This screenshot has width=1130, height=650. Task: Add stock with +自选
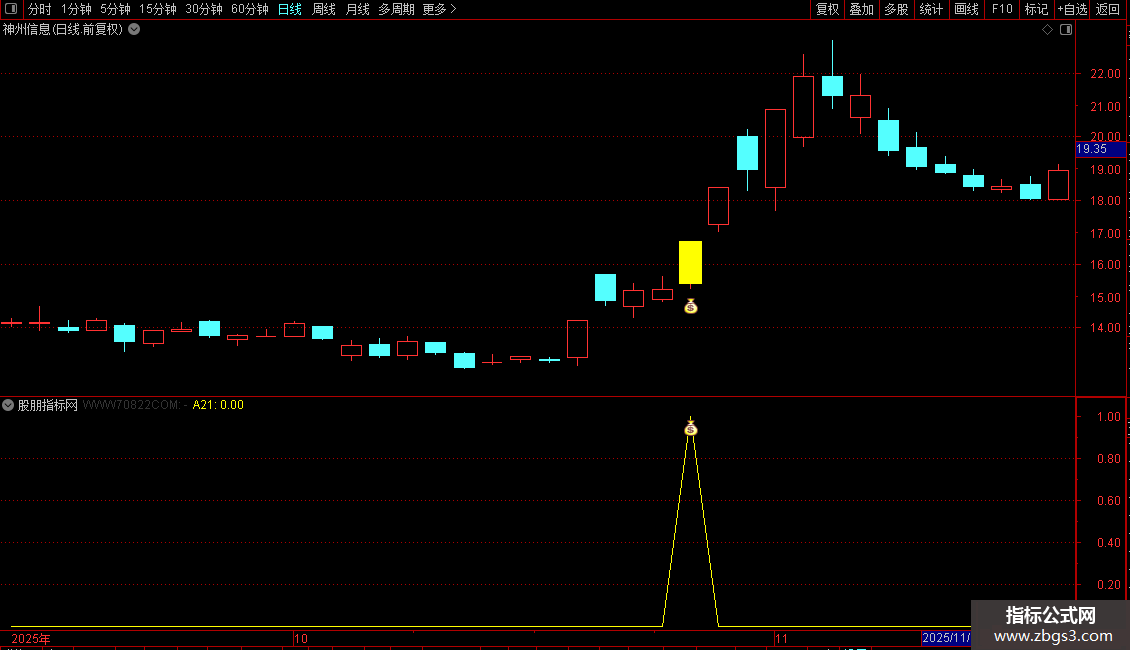1072,9
